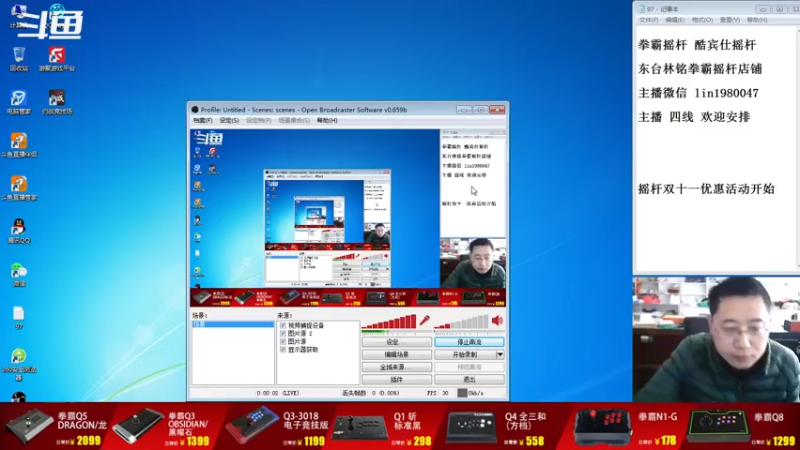
Task: Click the 停止串流 stop streaming button
Action: [x=469, y=342]
